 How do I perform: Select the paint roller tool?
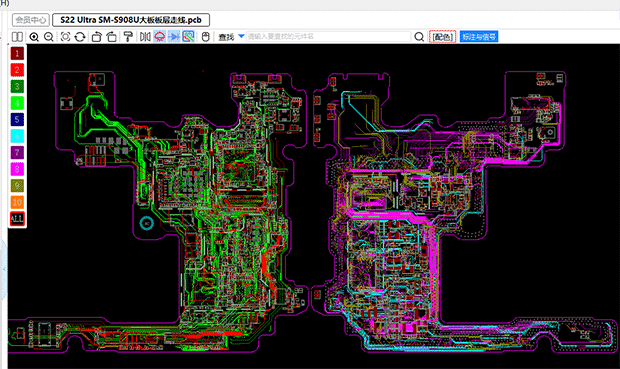pyautogui.click(x=128, y=37)
